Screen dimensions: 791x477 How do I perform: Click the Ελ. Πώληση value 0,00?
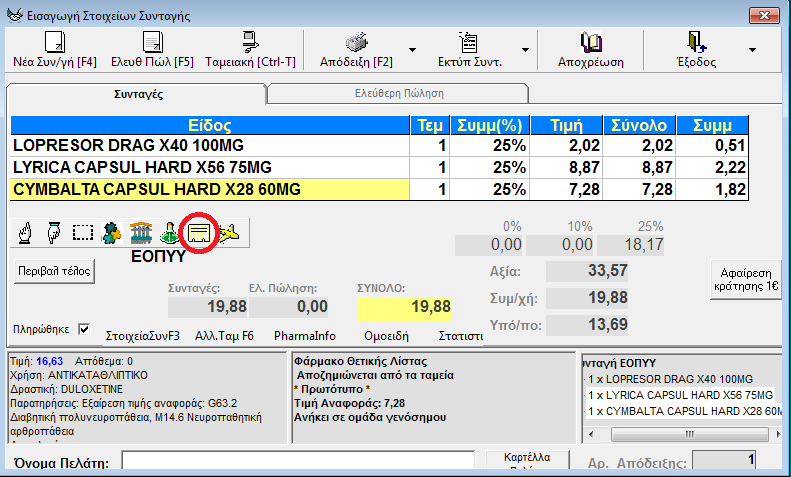289,307
